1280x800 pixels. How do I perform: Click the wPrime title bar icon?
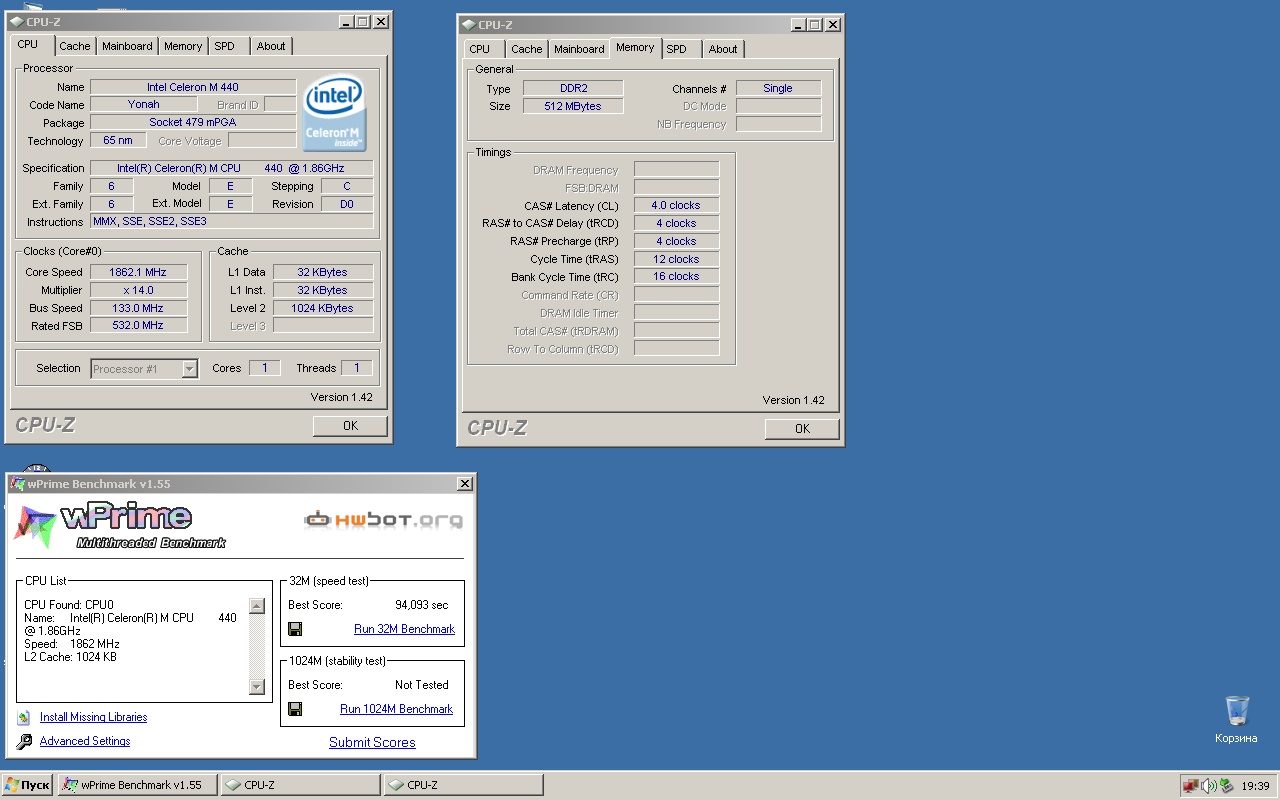[17, 484]
